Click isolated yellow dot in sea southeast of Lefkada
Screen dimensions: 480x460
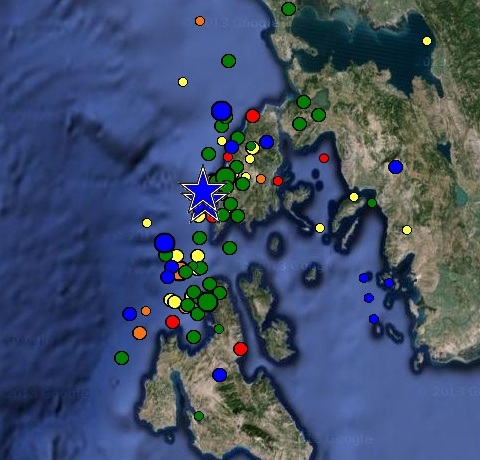pos(320,228)
